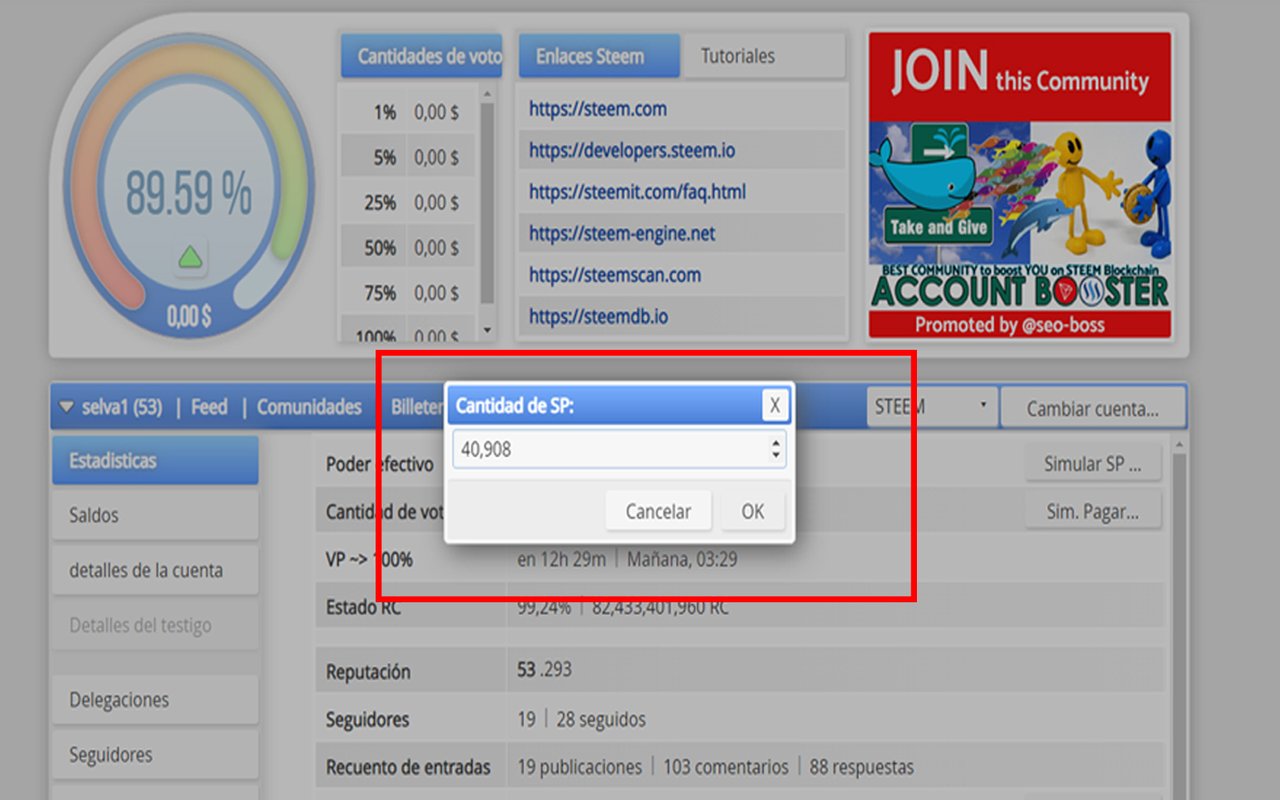This screenshot has width=1280, height=800.
Task: Open the https://steem.com link
Action: click(598, 109)
